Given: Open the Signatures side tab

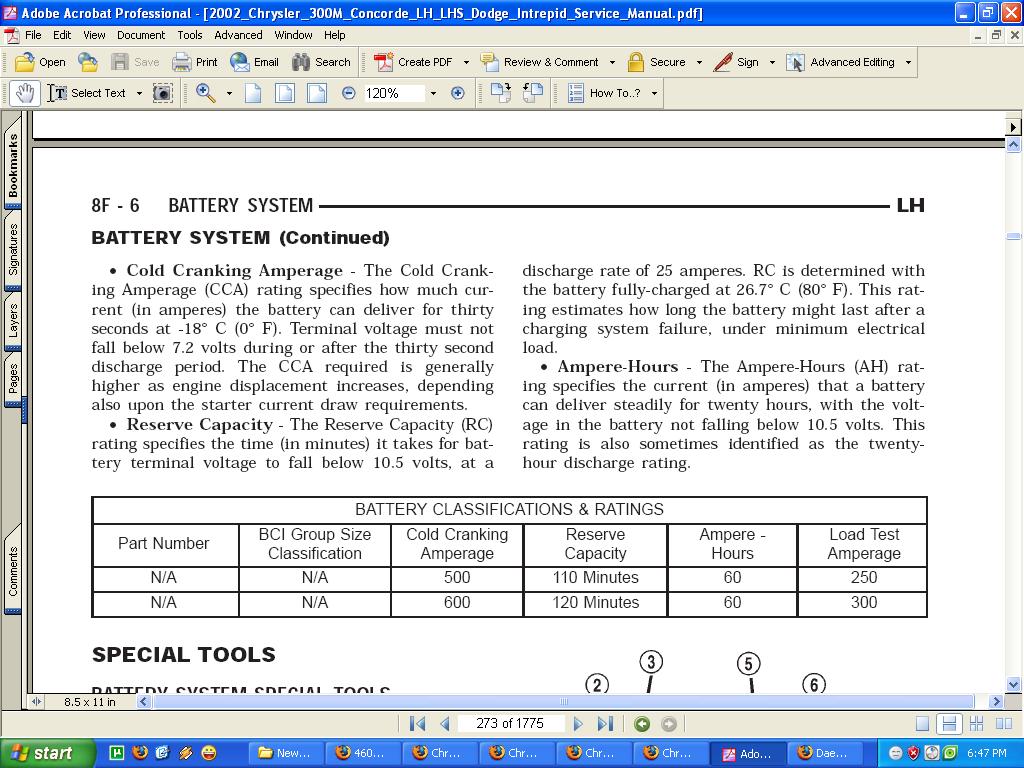Looking at the screenshot, I should click(x=13, y=249).
